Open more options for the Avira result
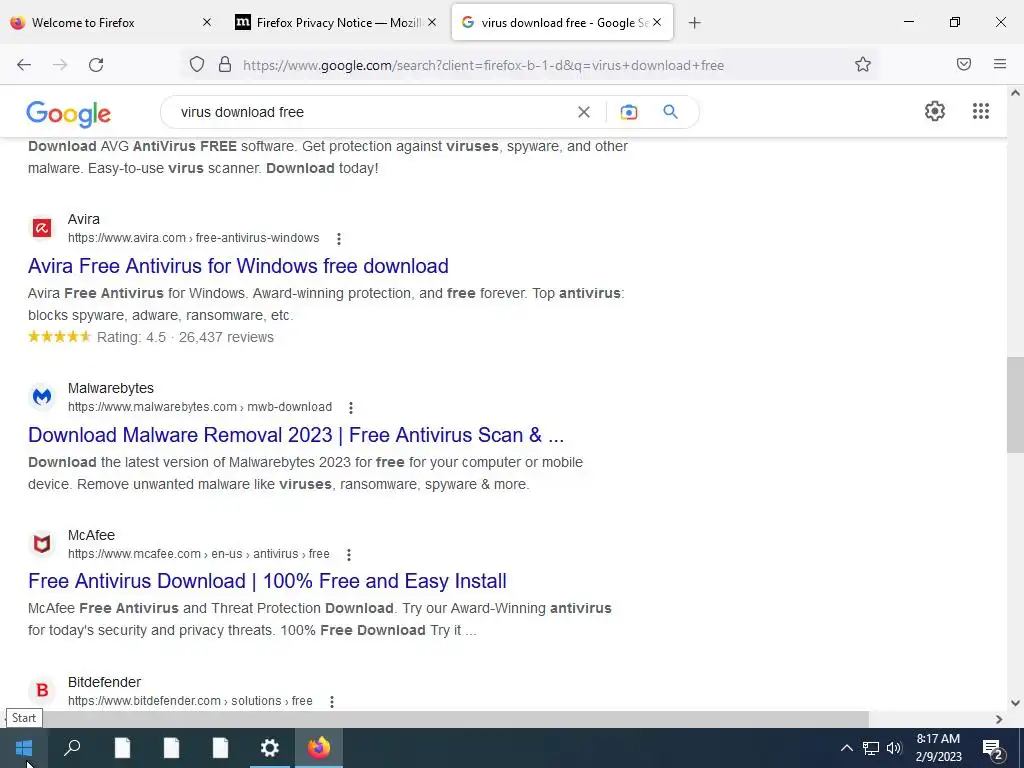The image size is (1024, 768). (x=338, y=239)
